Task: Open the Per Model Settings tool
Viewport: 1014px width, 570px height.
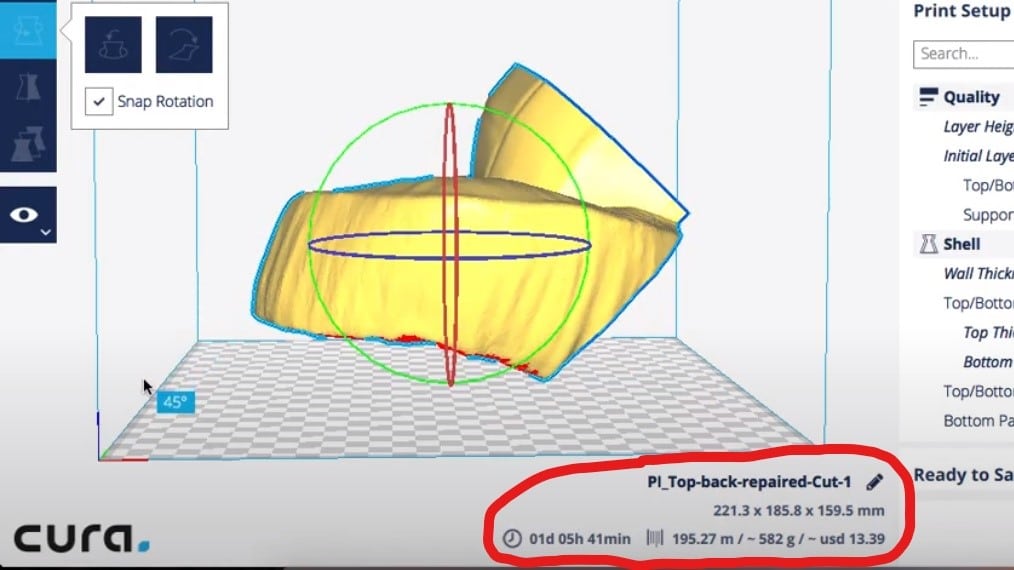Action: coord(28,144)
